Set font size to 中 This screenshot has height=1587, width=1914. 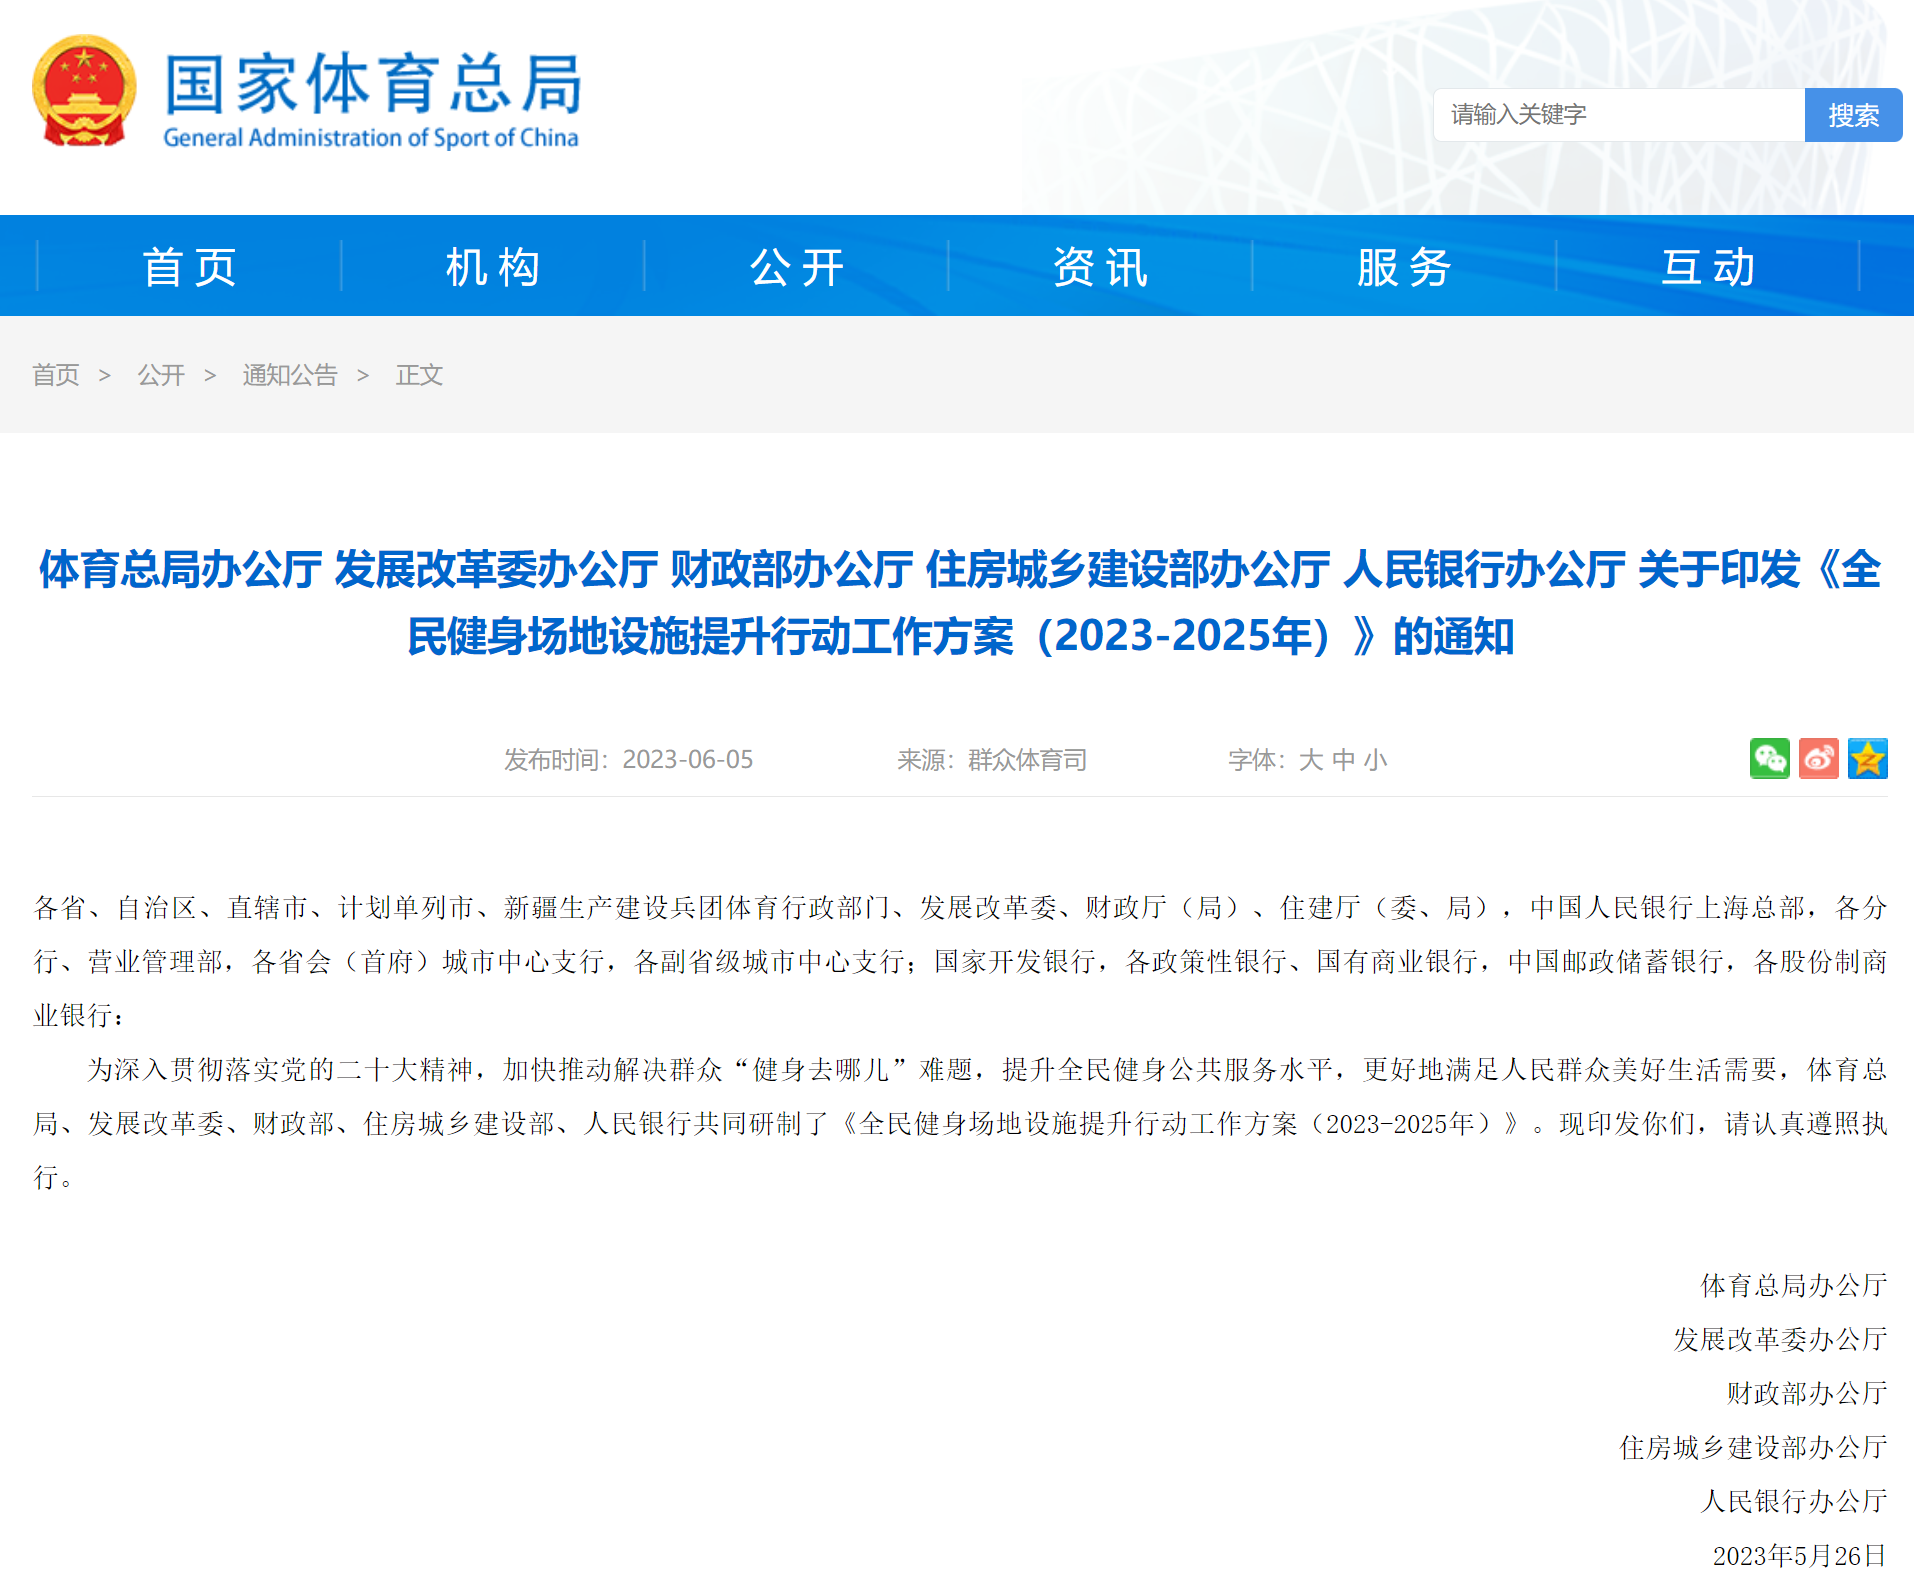(x=1343, y=760)
